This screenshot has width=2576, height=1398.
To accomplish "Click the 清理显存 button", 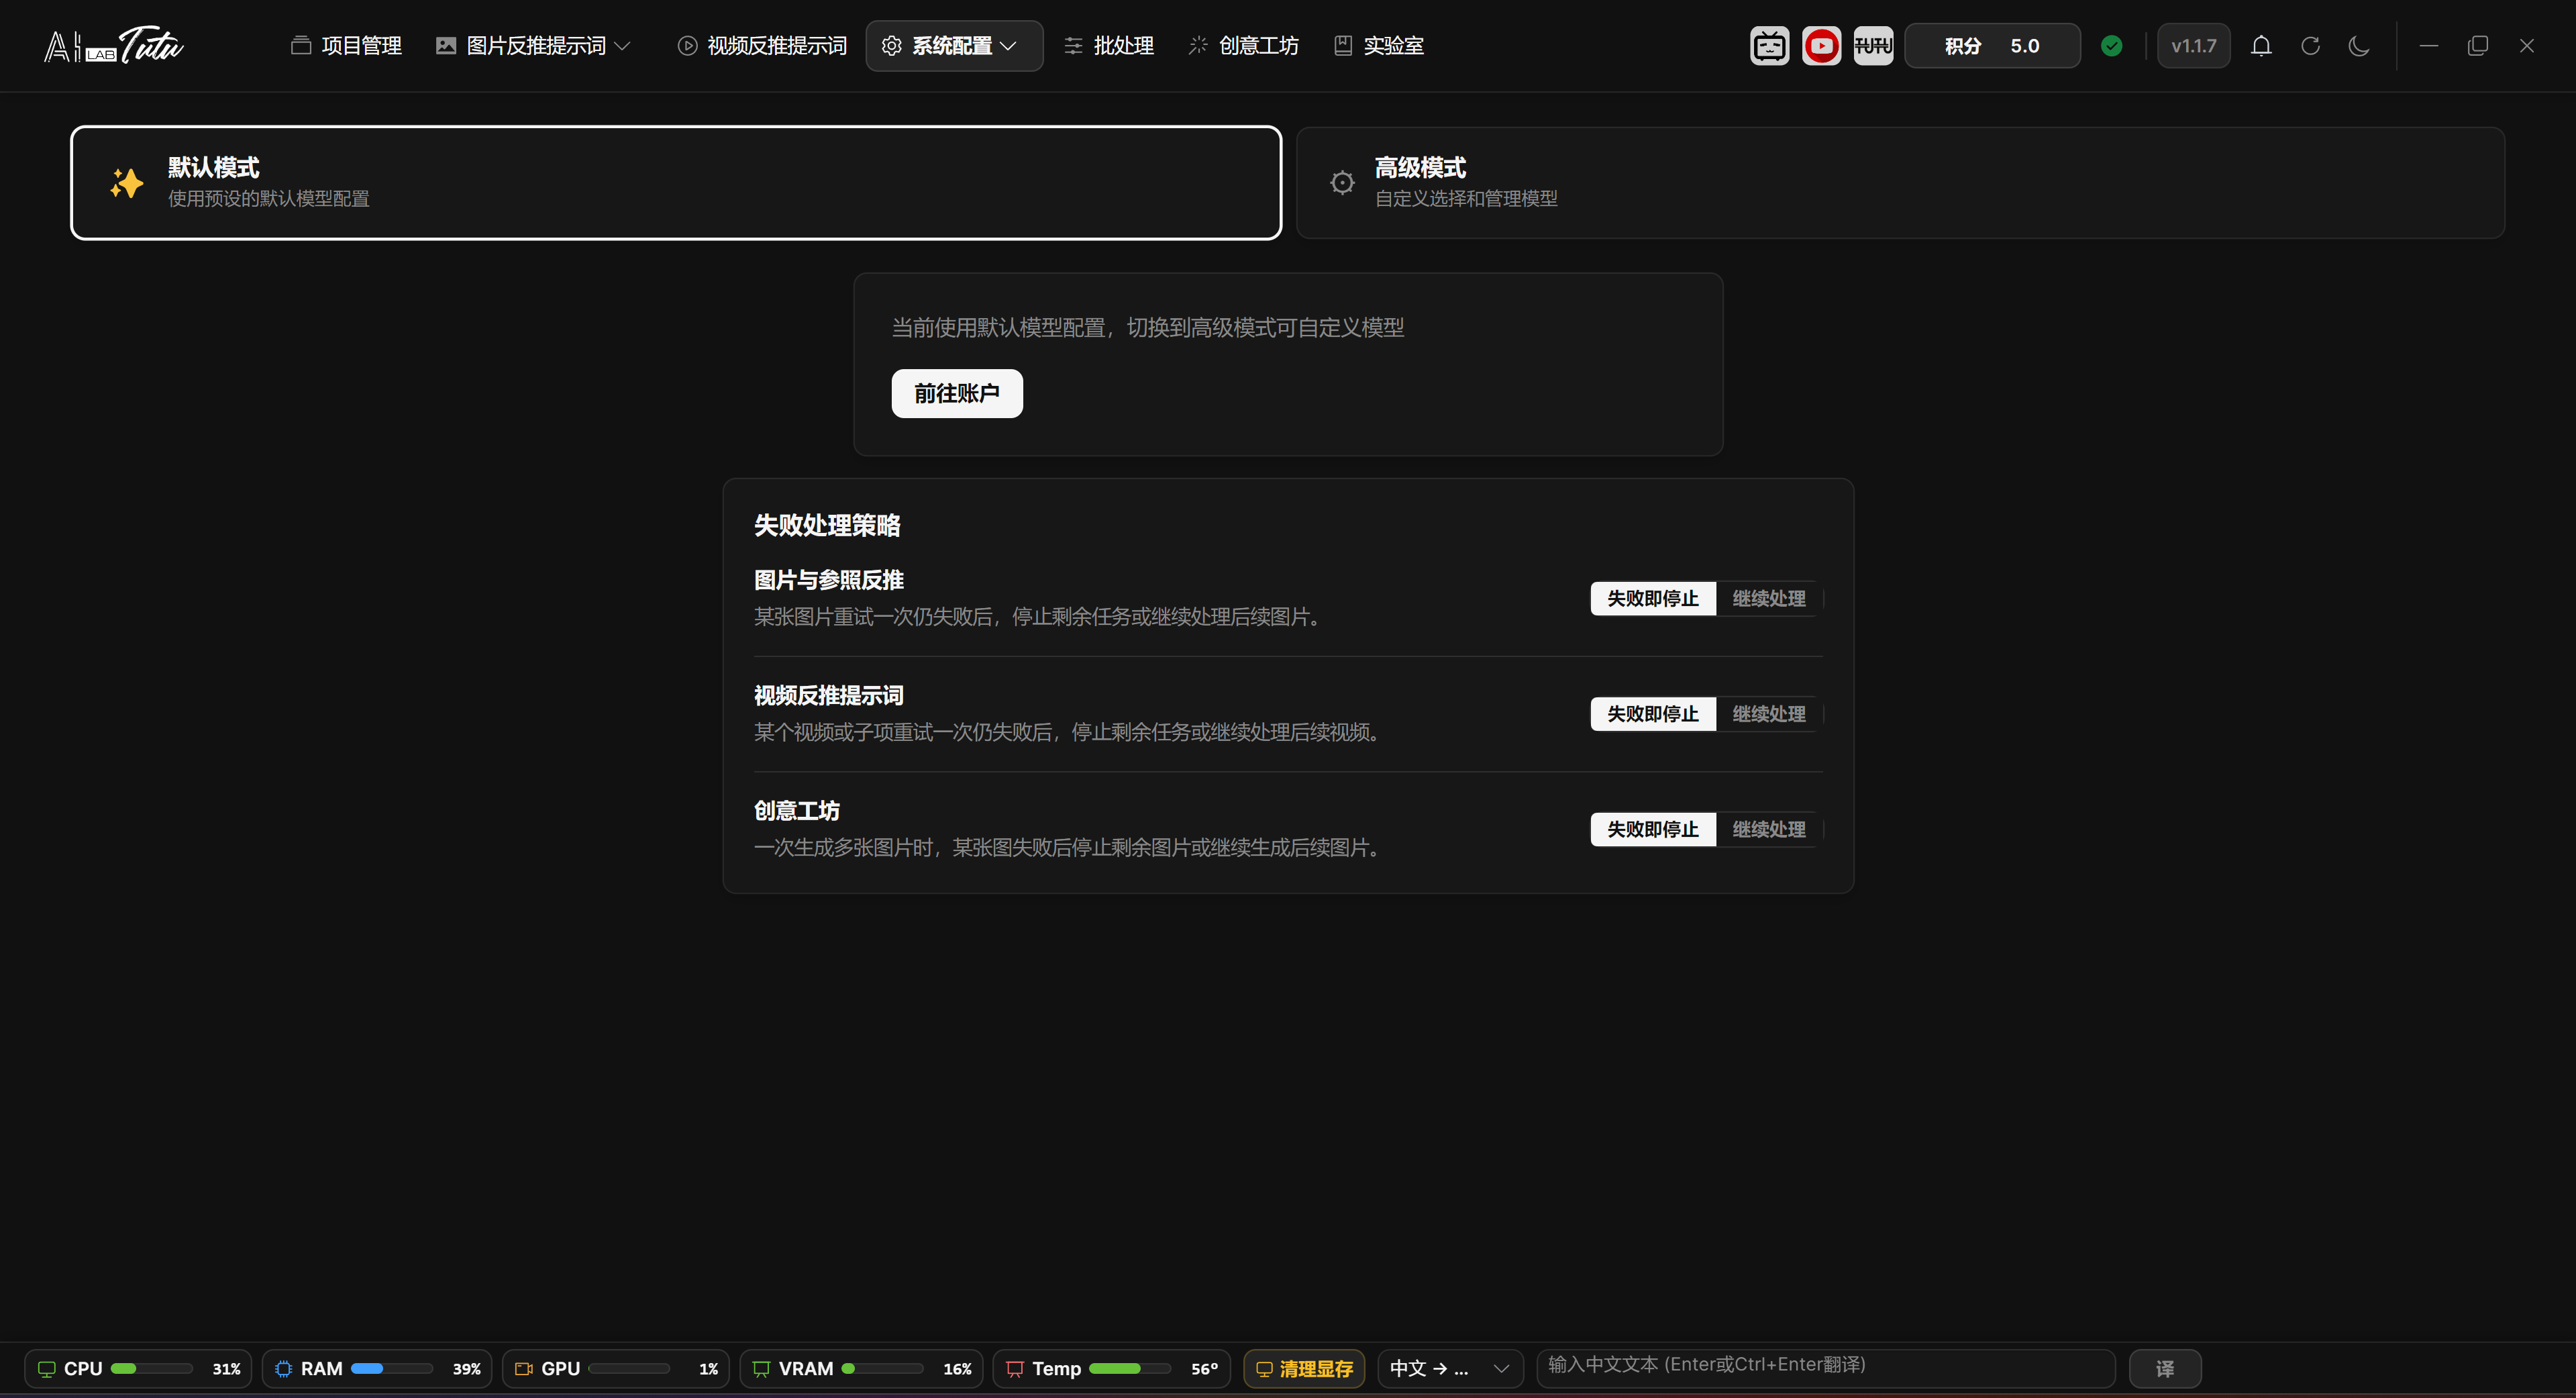I will [x=1304, y=1369].
